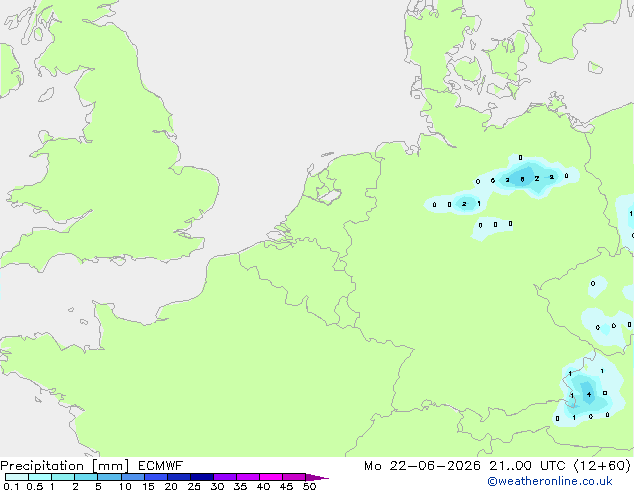Select the 35–40 mm violet legend swatch
Screen dimensions: 634x490
tap(248, 477)
